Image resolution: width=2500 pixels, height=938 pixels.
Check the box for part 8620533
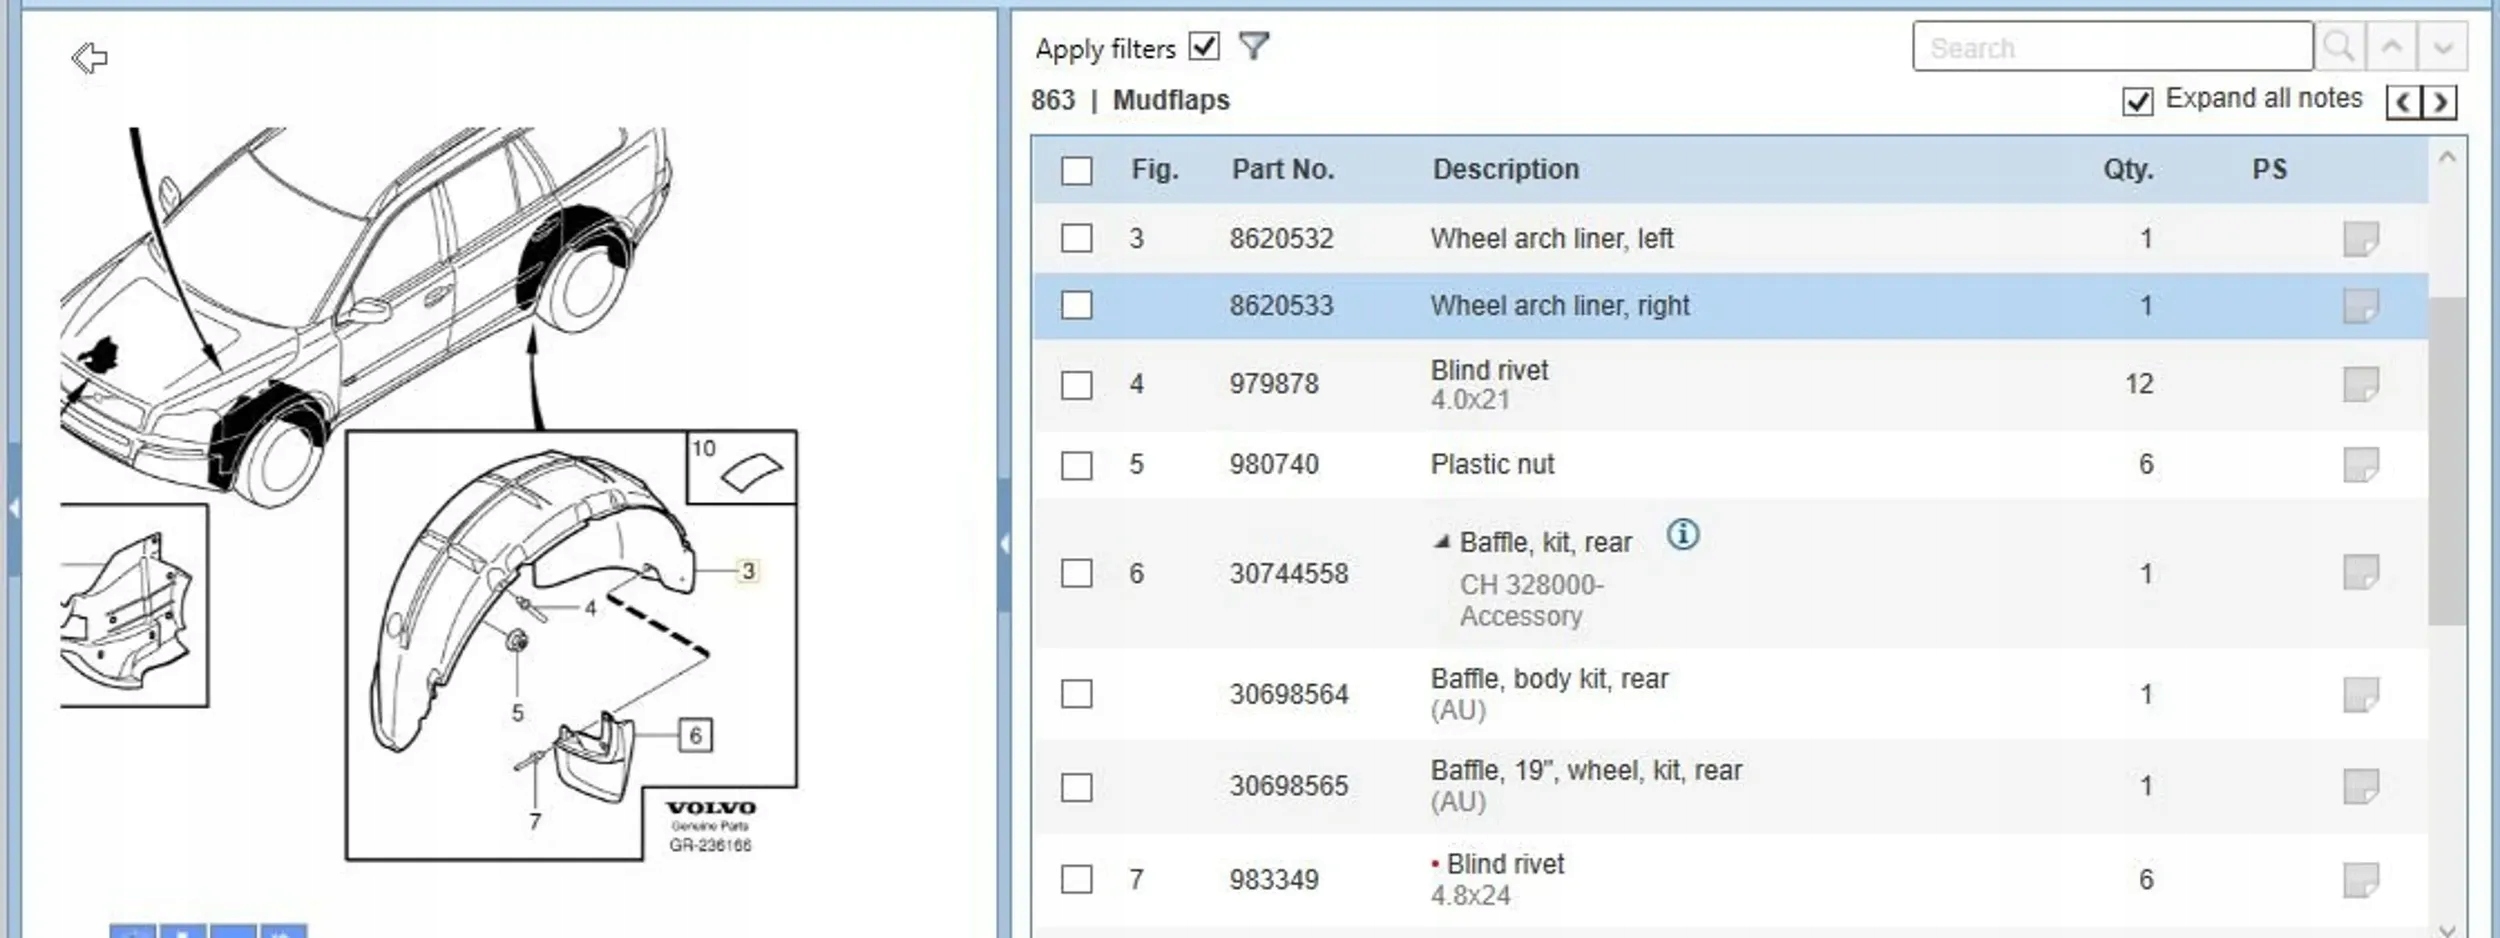tap(1077, 305)
